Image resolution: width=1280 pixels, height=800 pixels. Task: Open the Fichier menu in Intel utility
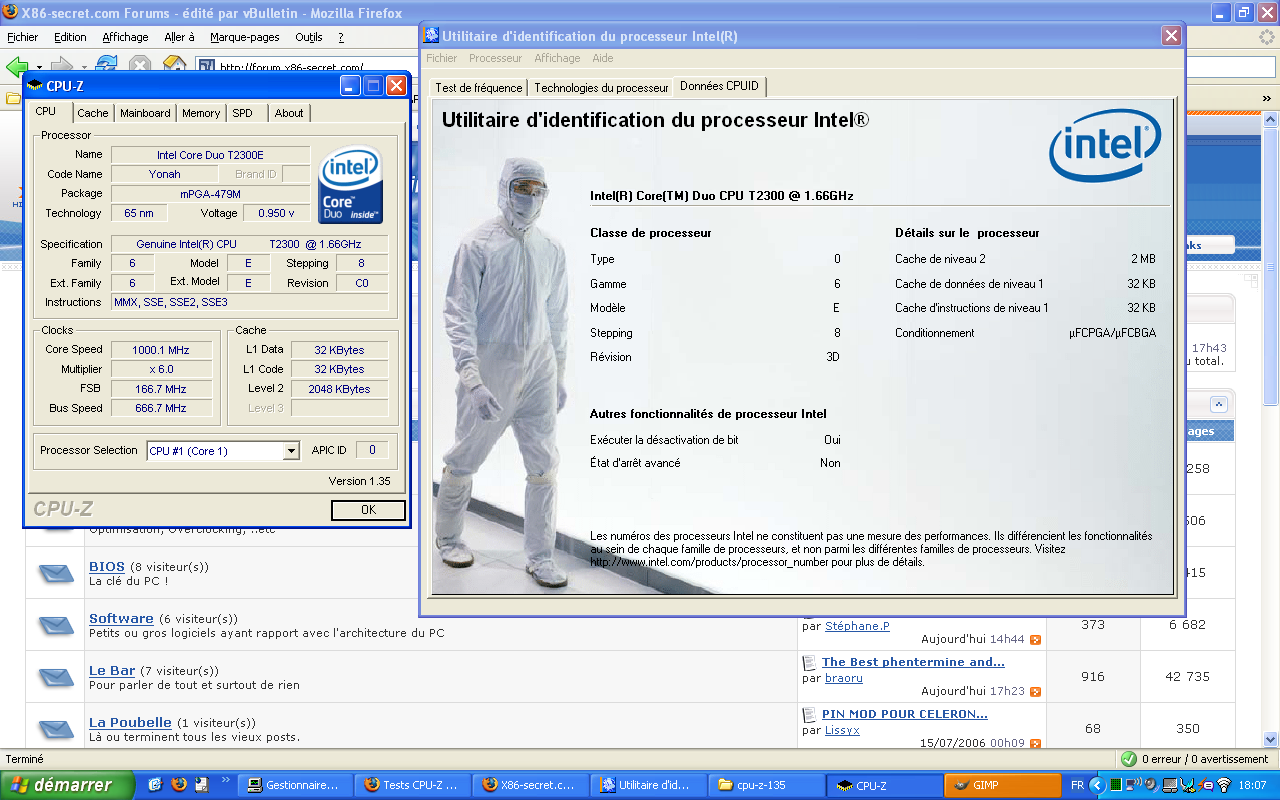coord(442,58)
